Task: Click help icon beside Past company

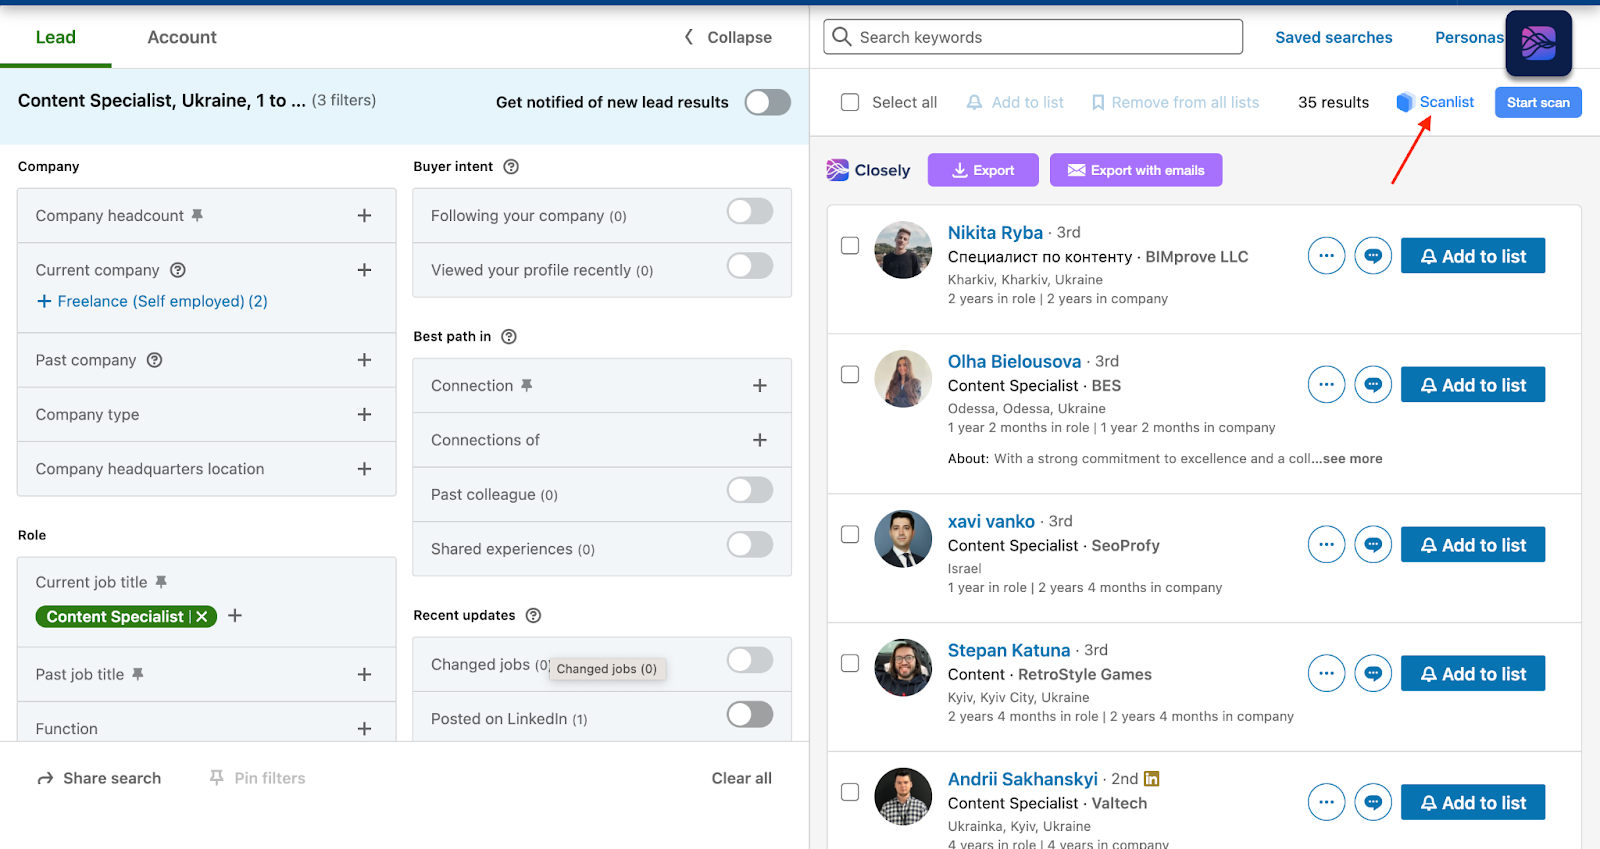Action: (154, 360)
